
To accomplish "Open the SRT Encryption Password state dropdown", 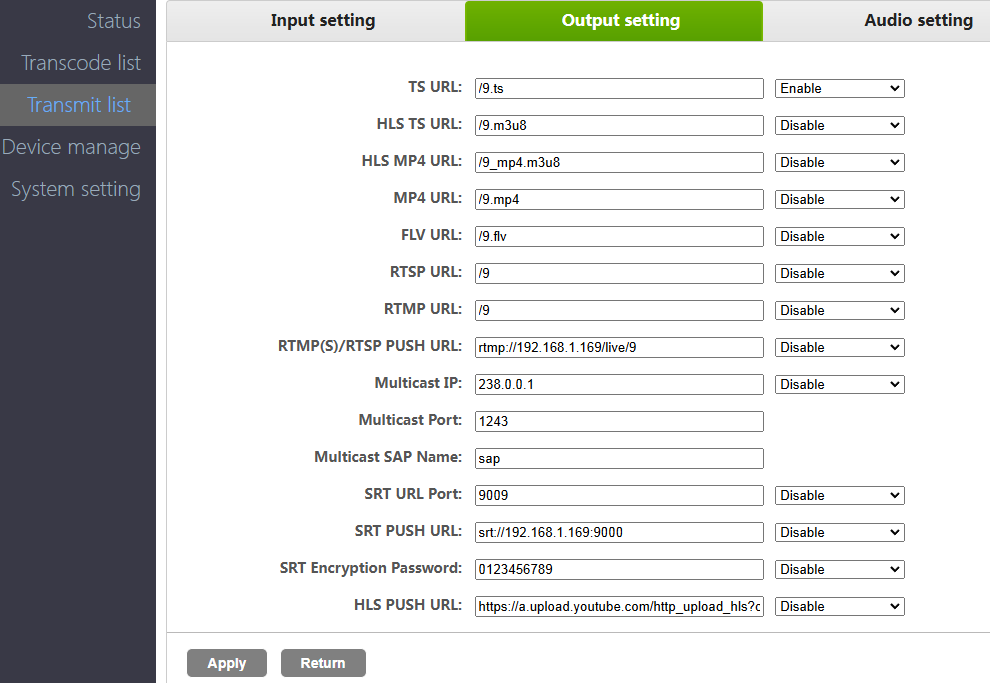I will (x=840, y=569).
